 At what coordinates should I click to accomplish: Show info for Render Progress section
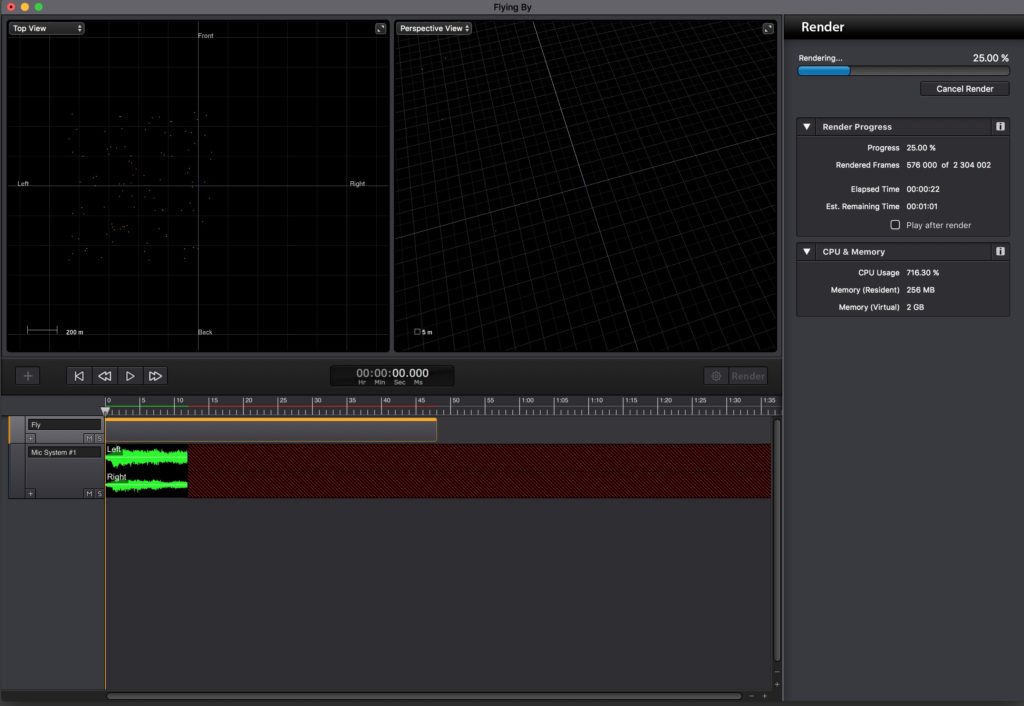pos(1000,127)
